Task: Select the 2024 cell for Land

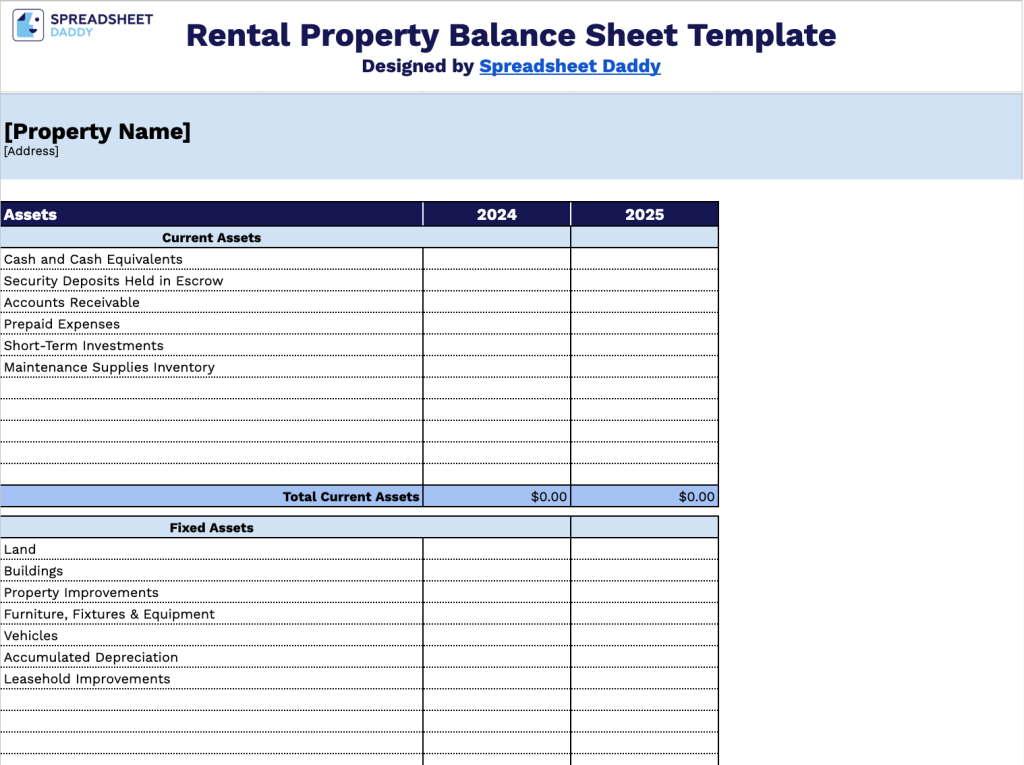Action: pyautogui.click(x=496, y=549)
